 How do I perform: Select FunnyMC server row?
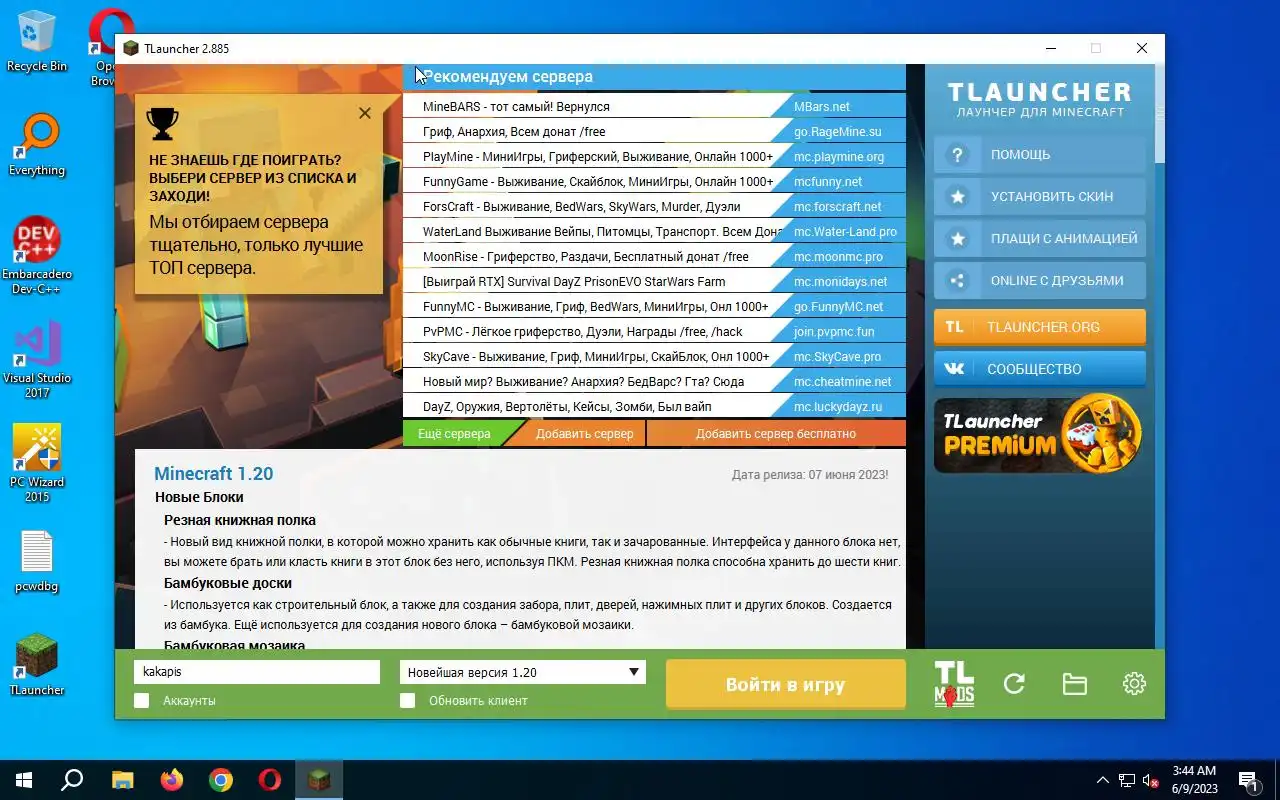(x=654, y=306)
